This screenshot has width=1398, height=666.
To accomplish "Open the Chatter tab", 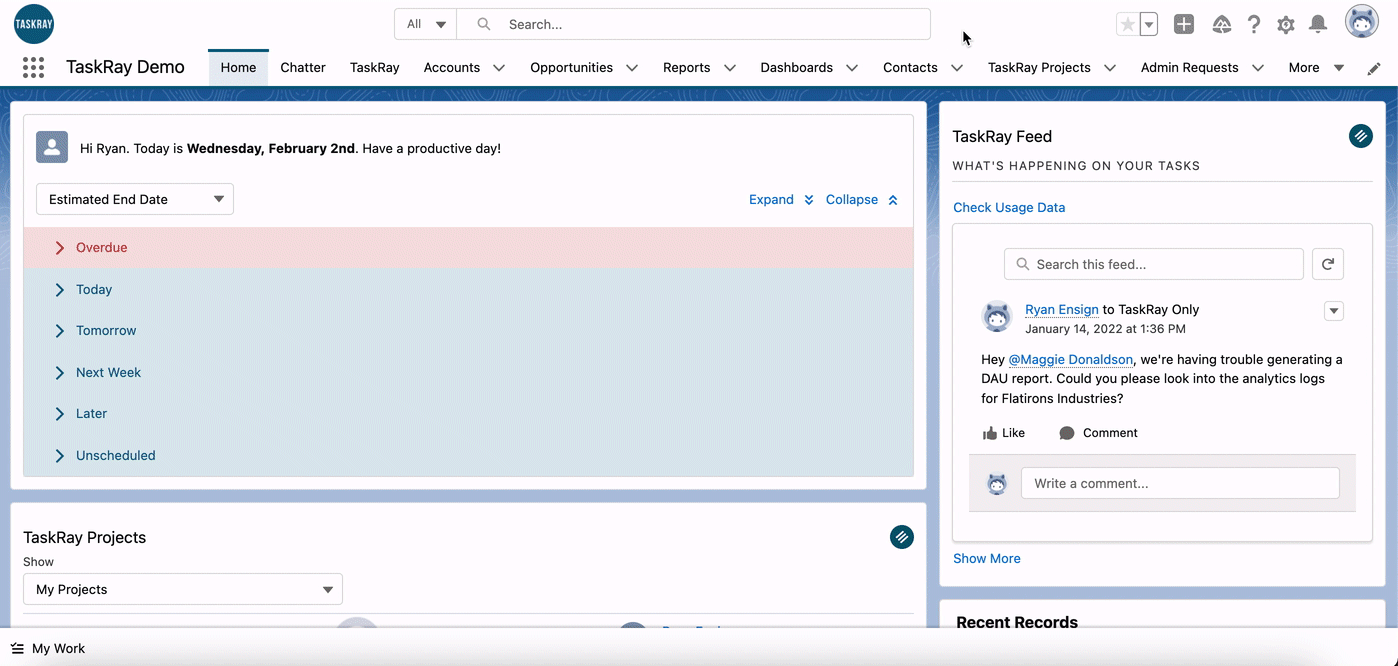I will coord(303,67).
